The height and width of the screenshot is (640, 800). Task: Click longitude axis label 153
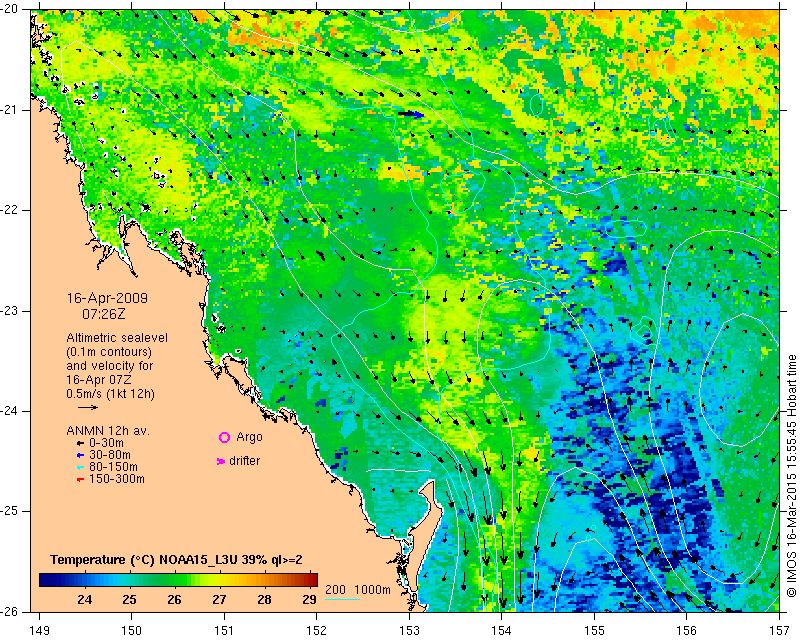click(410, 631)
